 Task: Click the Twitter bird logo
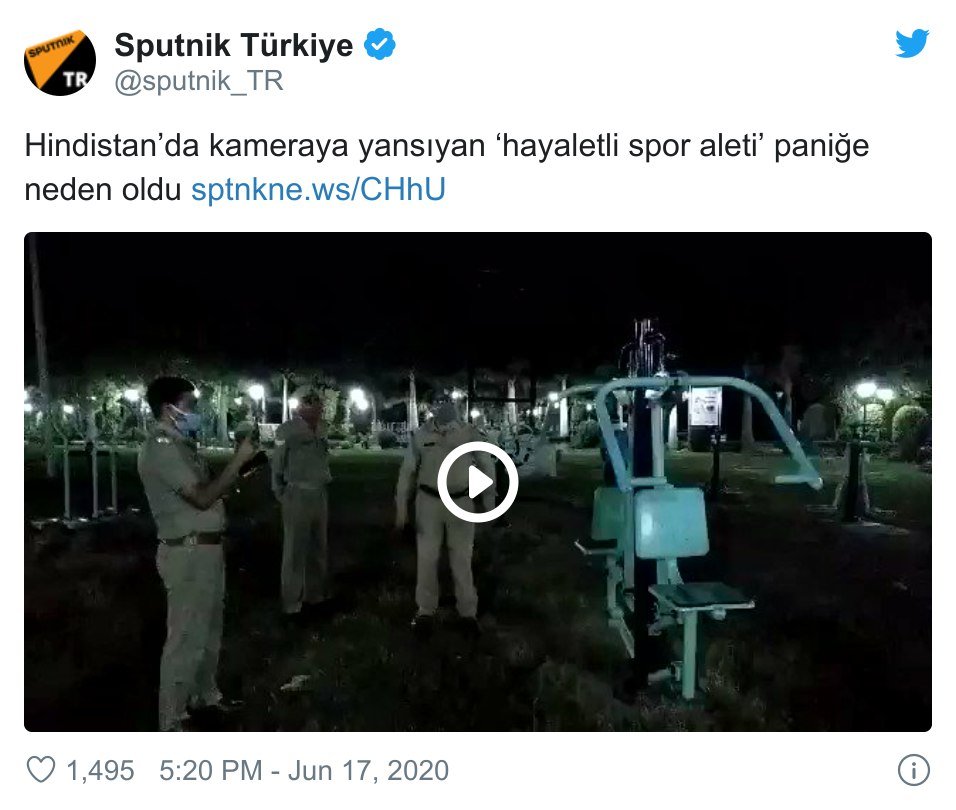pyautogui.click(x=911, y=43)
